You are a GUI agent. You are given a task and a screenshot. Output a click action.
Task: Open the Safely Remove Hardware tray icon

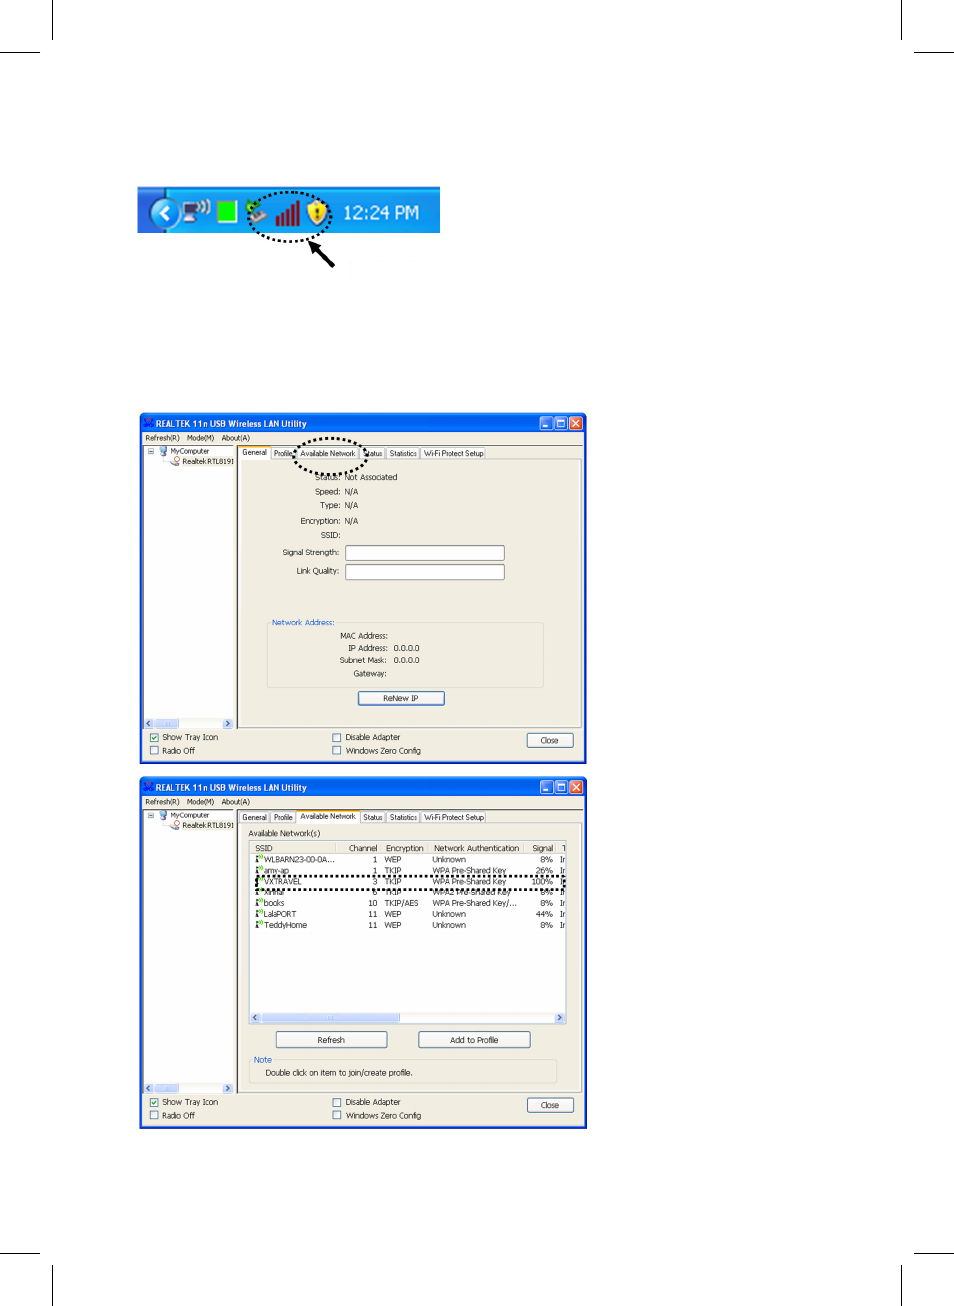click(257, 212)
